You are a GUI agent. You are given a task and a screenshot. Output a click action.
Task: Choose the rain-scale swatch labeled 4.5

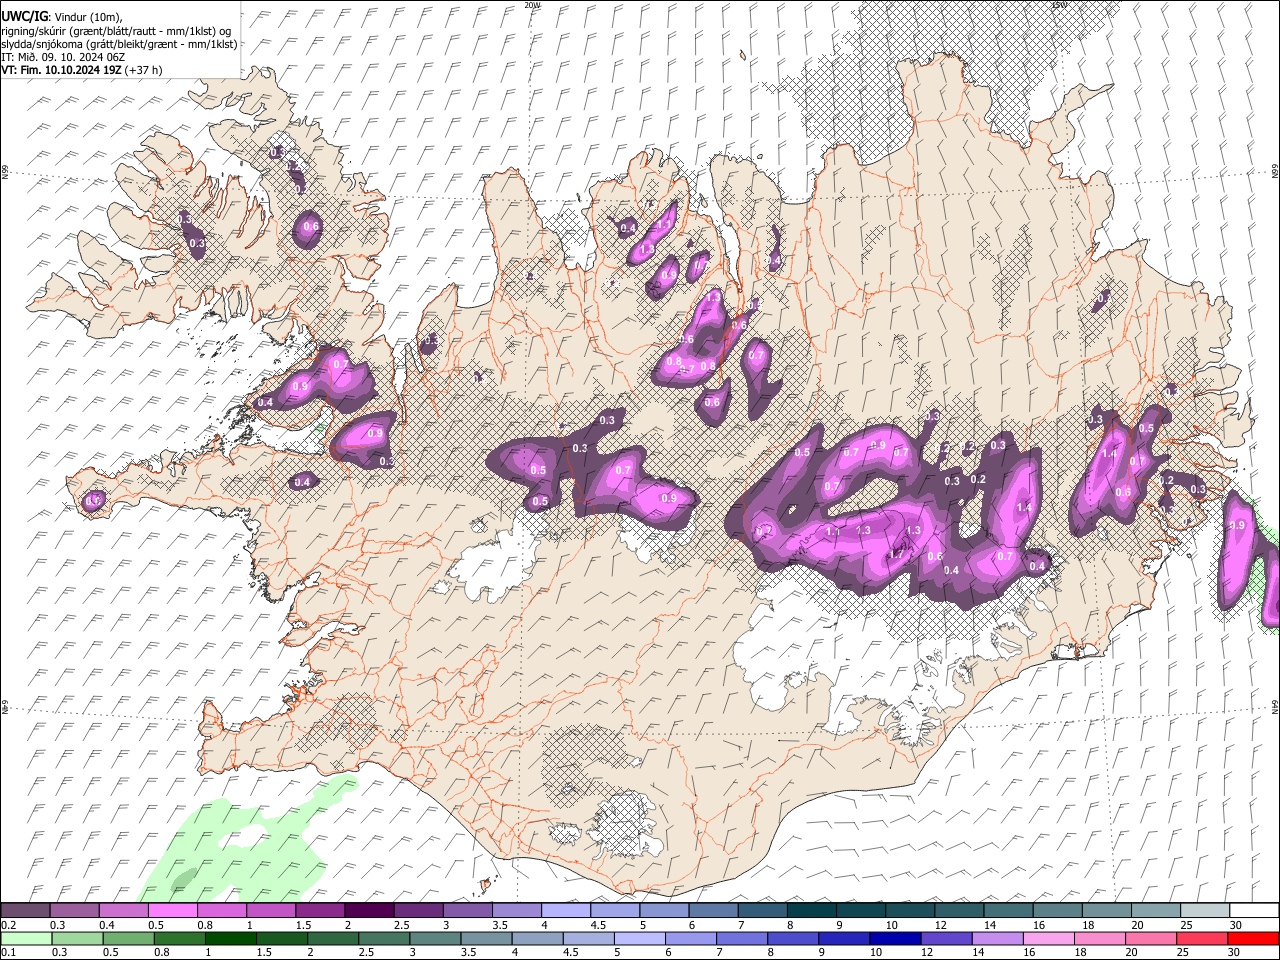[x=589, y=939]
